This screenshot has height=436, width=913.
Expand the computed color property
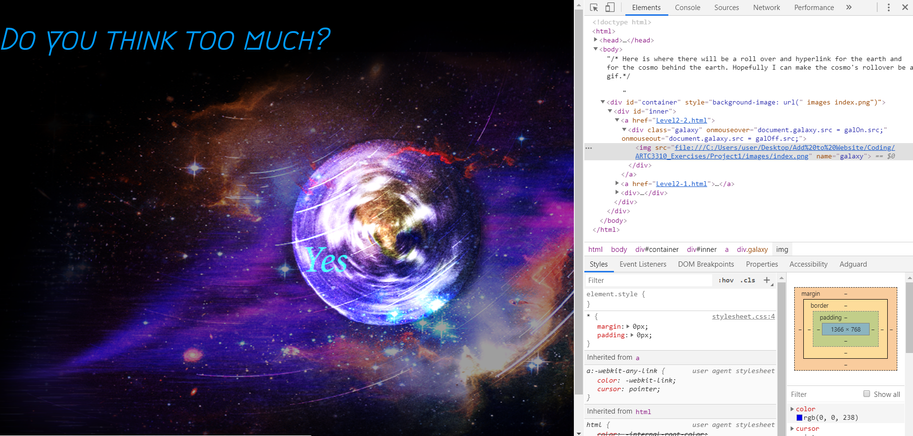(x=792, y=409)
